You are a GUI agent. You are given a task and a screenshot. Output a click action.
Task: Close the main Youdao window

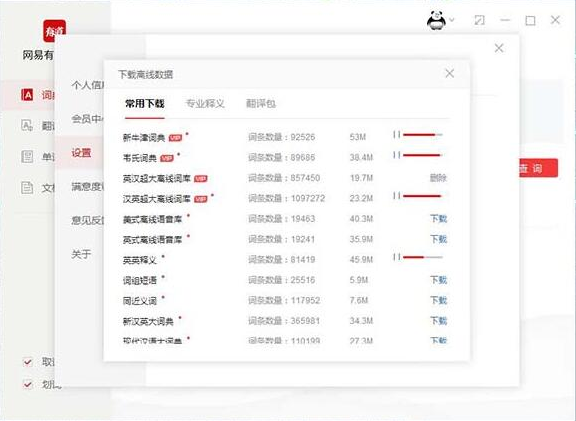[555, 20]
